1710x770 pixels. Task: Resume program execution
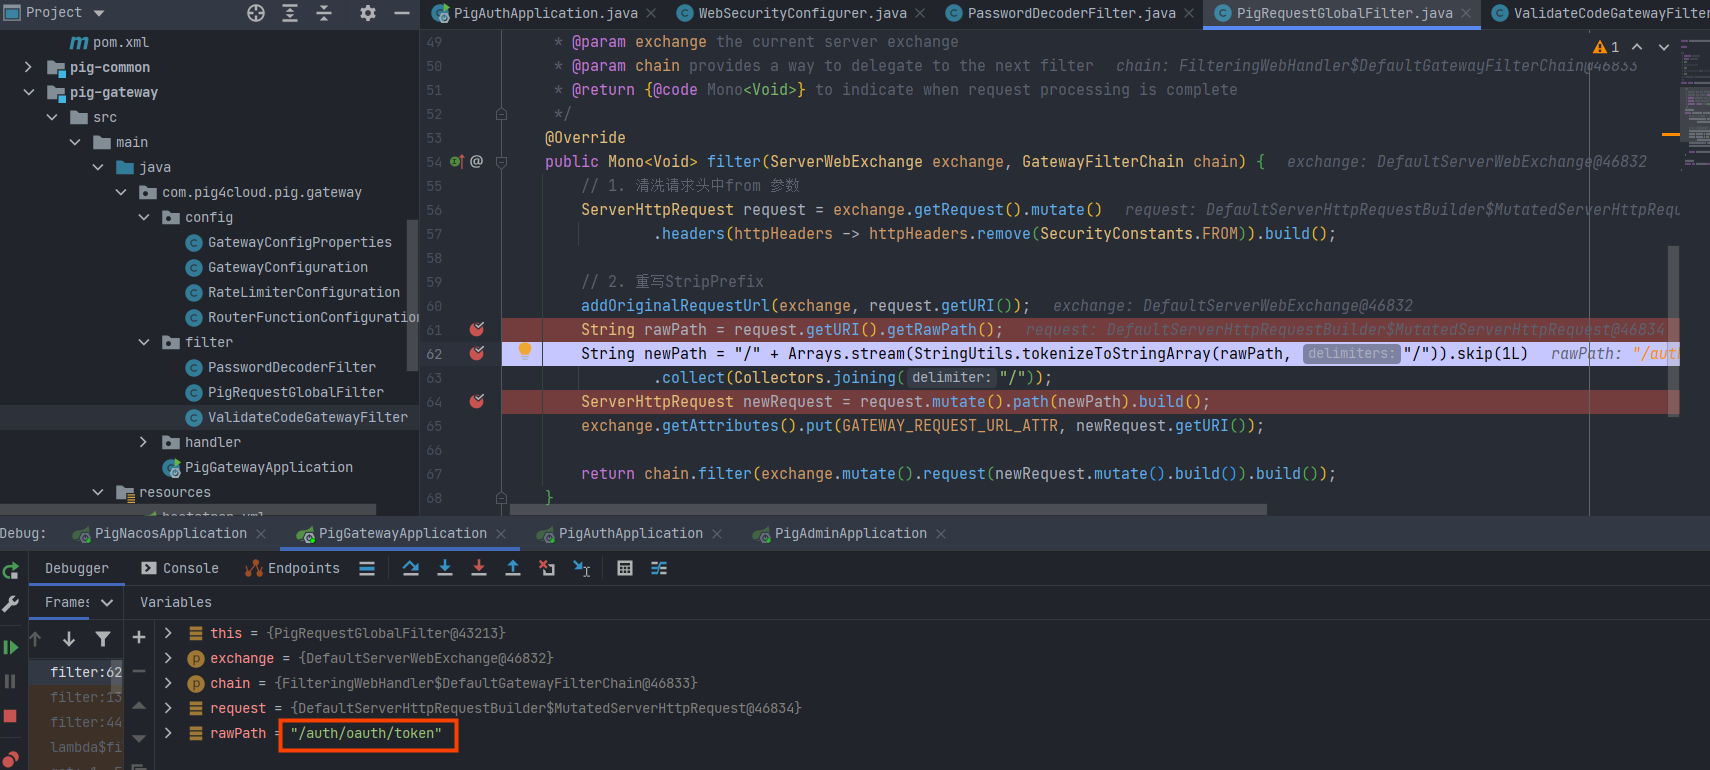pyautogui.click(x=11, y=647)
